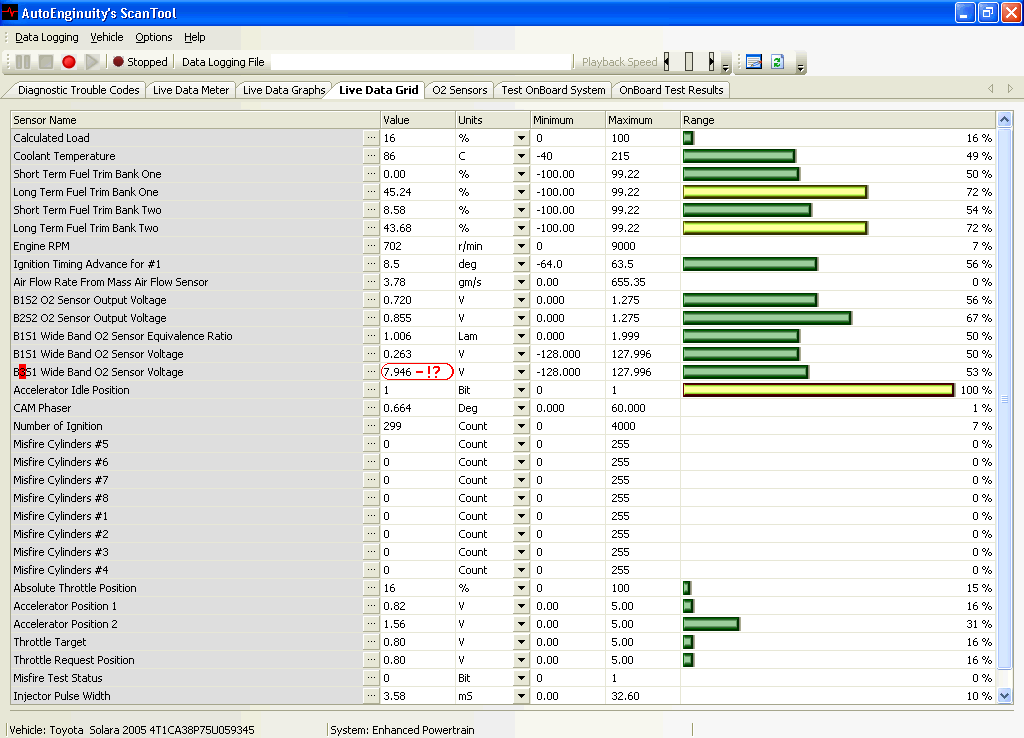Click ellipsis button beside Engine RPM row

click(371, 246)
